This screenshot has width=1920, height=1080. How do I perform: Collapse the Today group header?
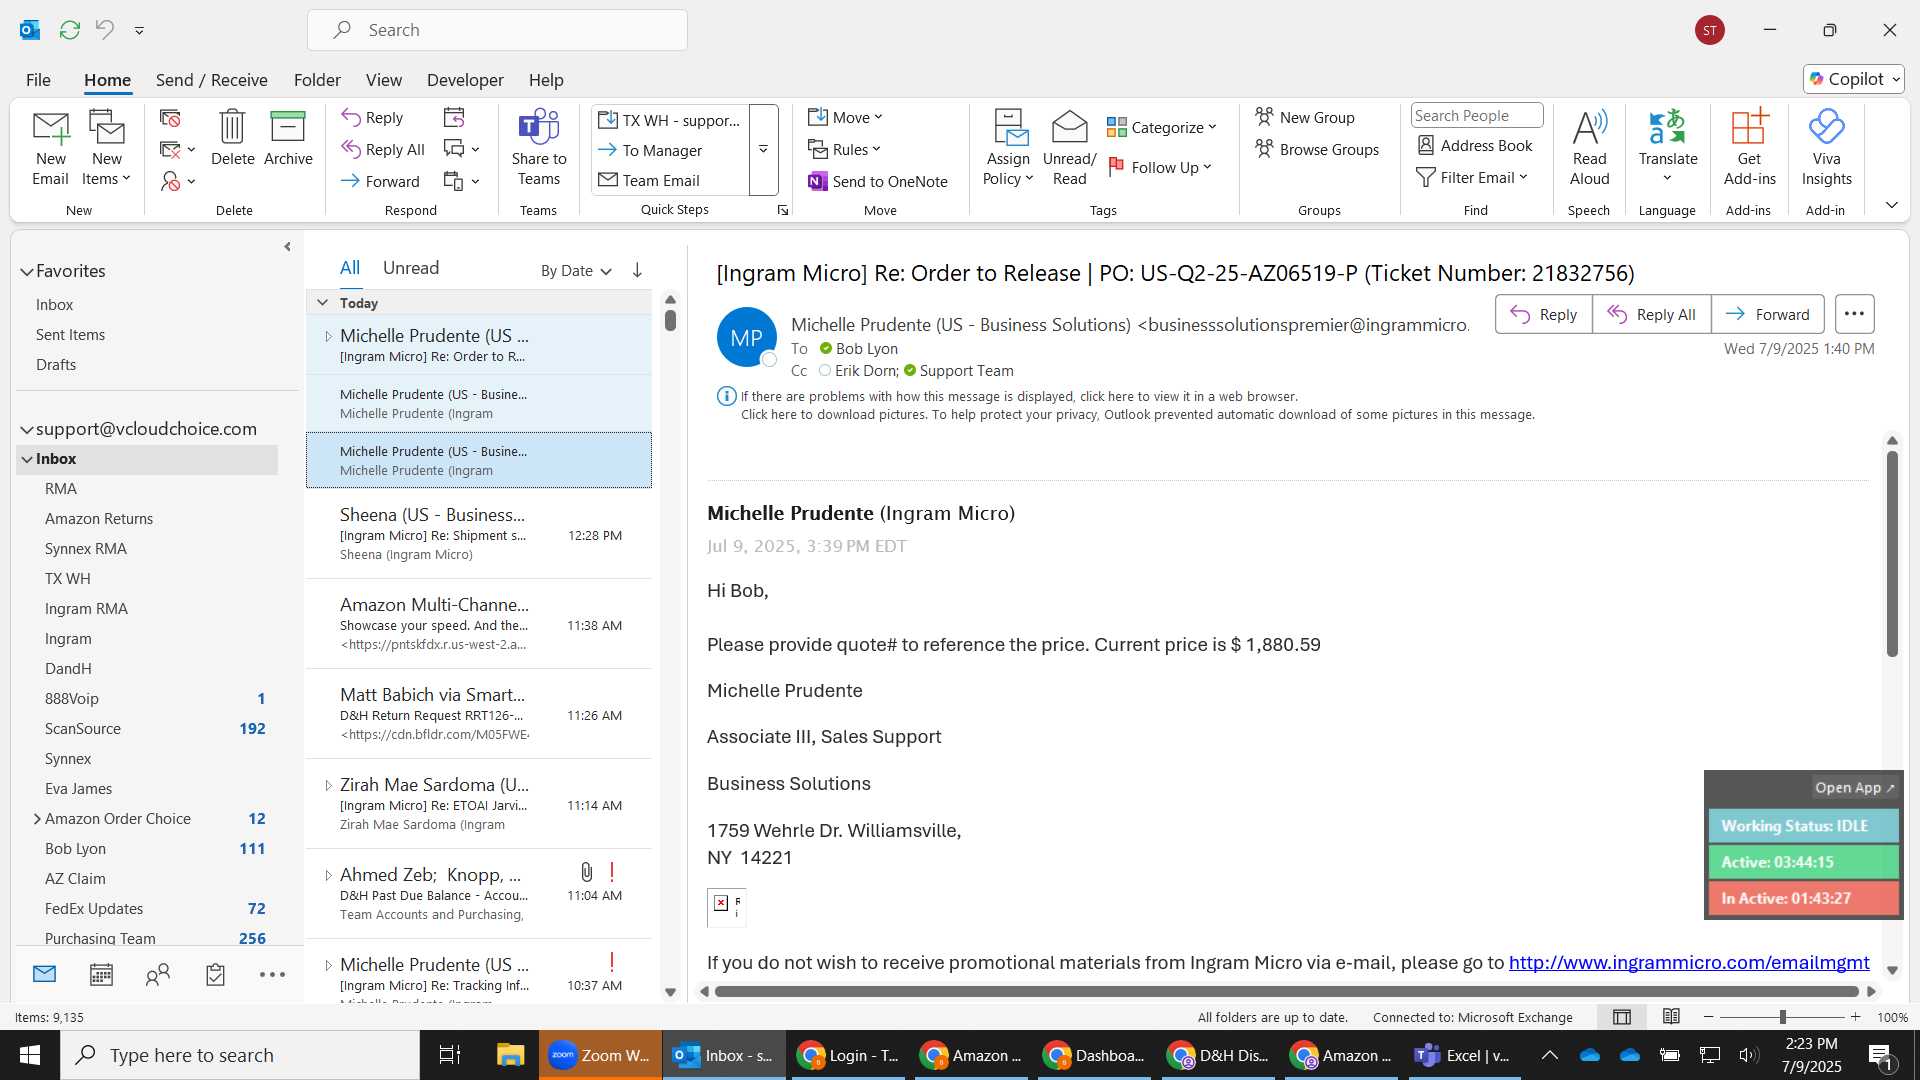pos(322,302)
